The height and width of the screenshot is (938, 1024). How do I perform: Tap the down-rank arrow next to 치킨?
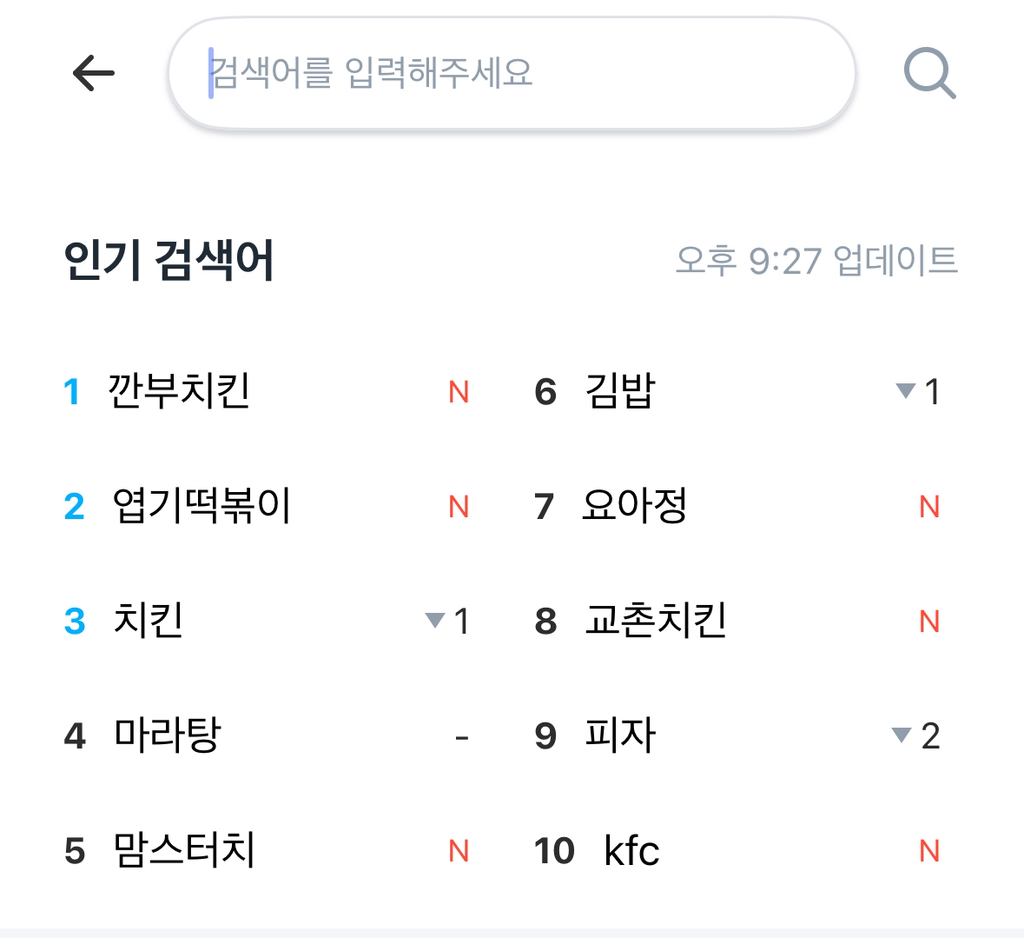pyautogui.click(x=435, y=621)
